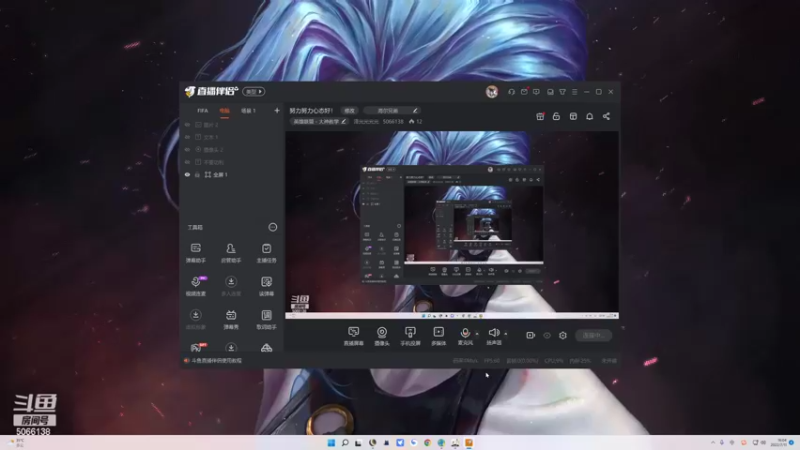Toggle the preview eye icon near settings
Viewport: 800px width, 450px height.
point(547,335)
